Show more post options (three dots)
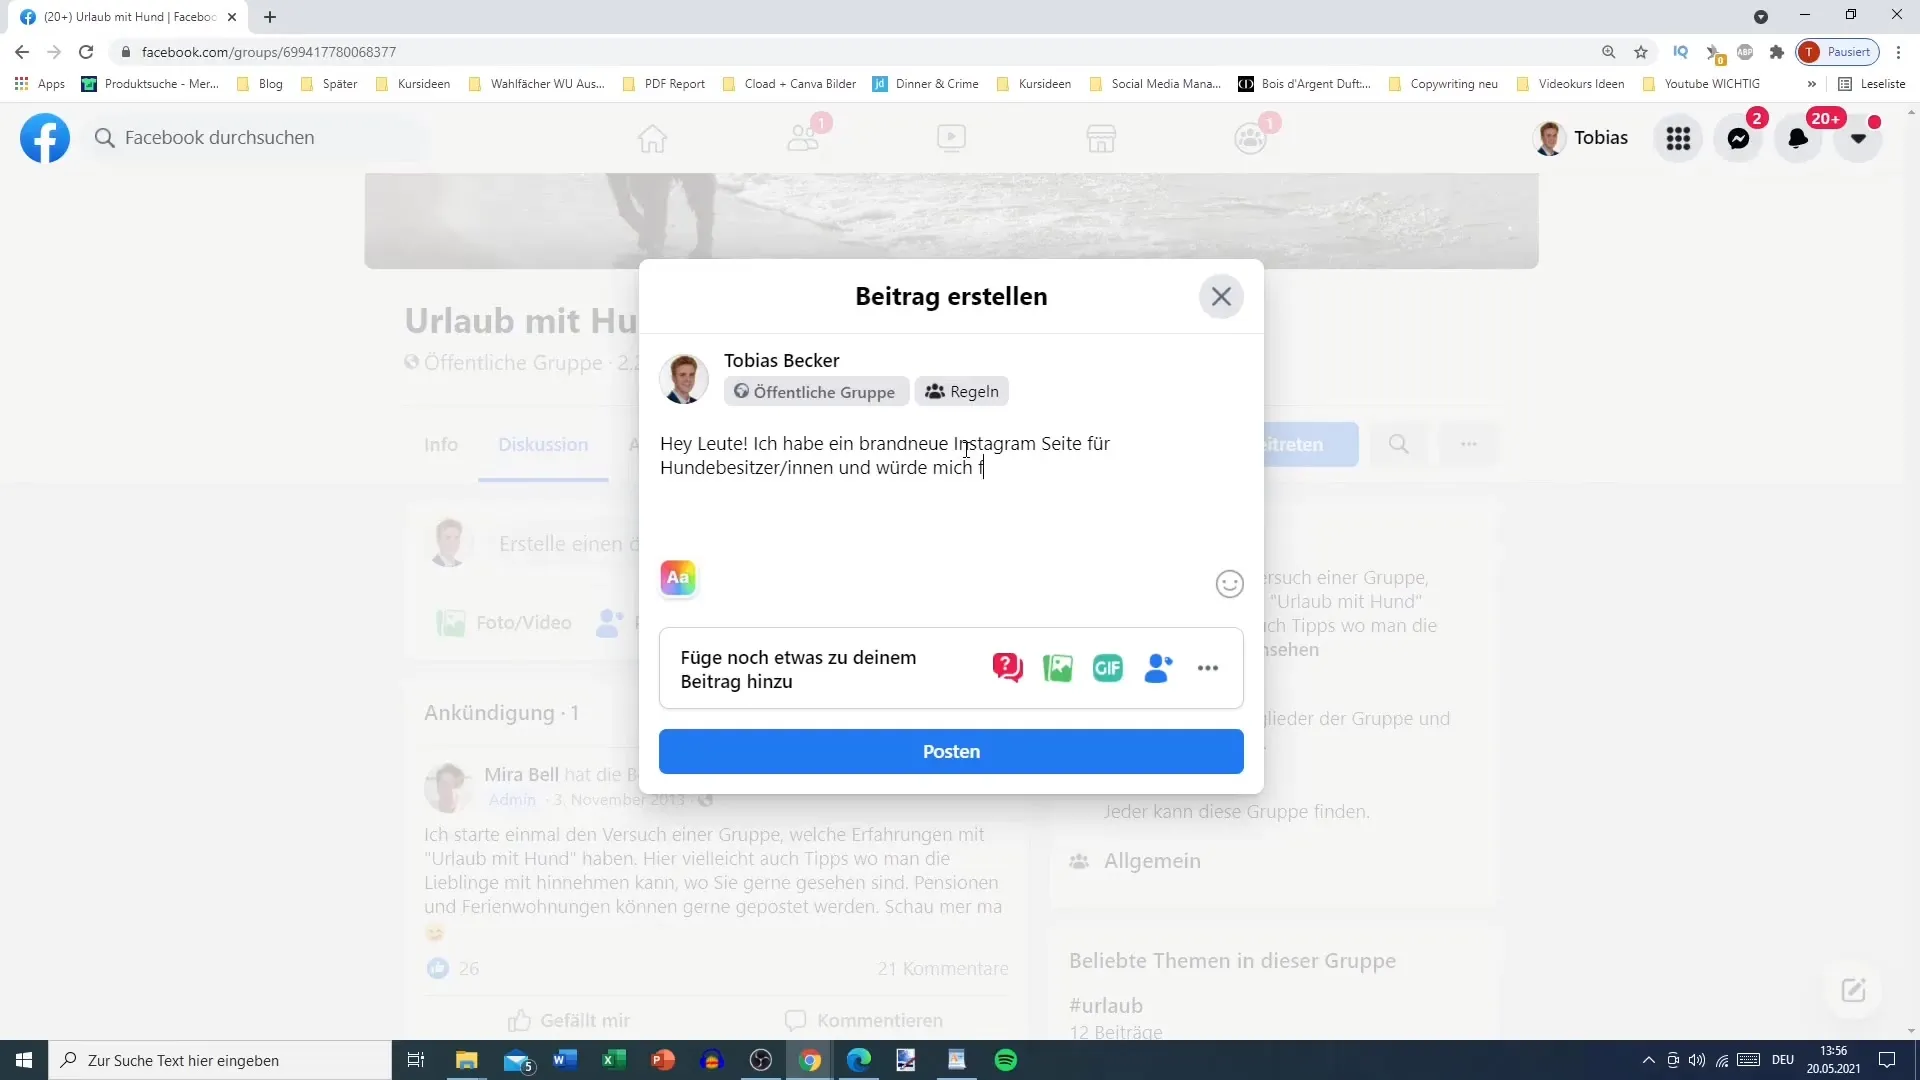 click(x=1208, y=668)
